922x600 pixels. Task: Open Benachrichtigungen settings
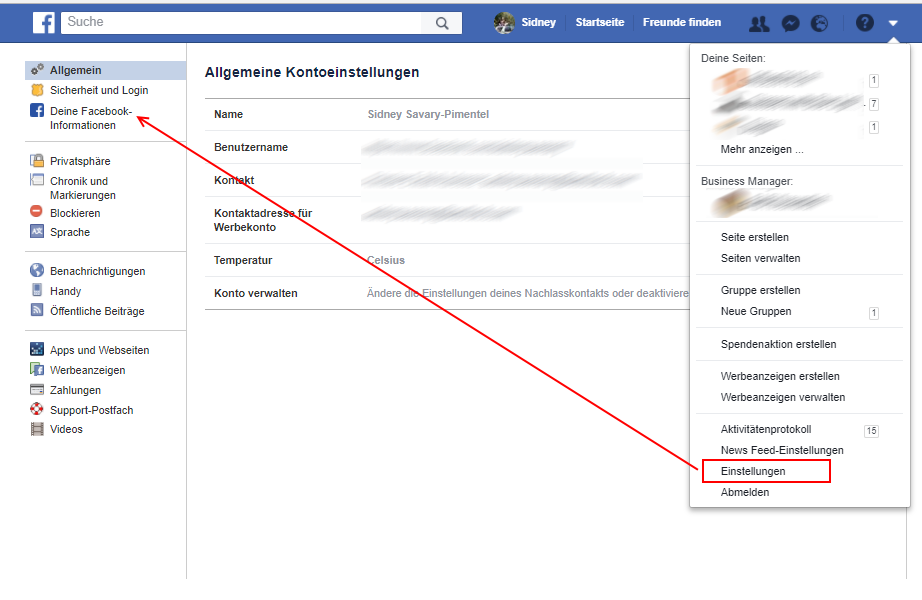pyautogui.click(x=97, y=271)
